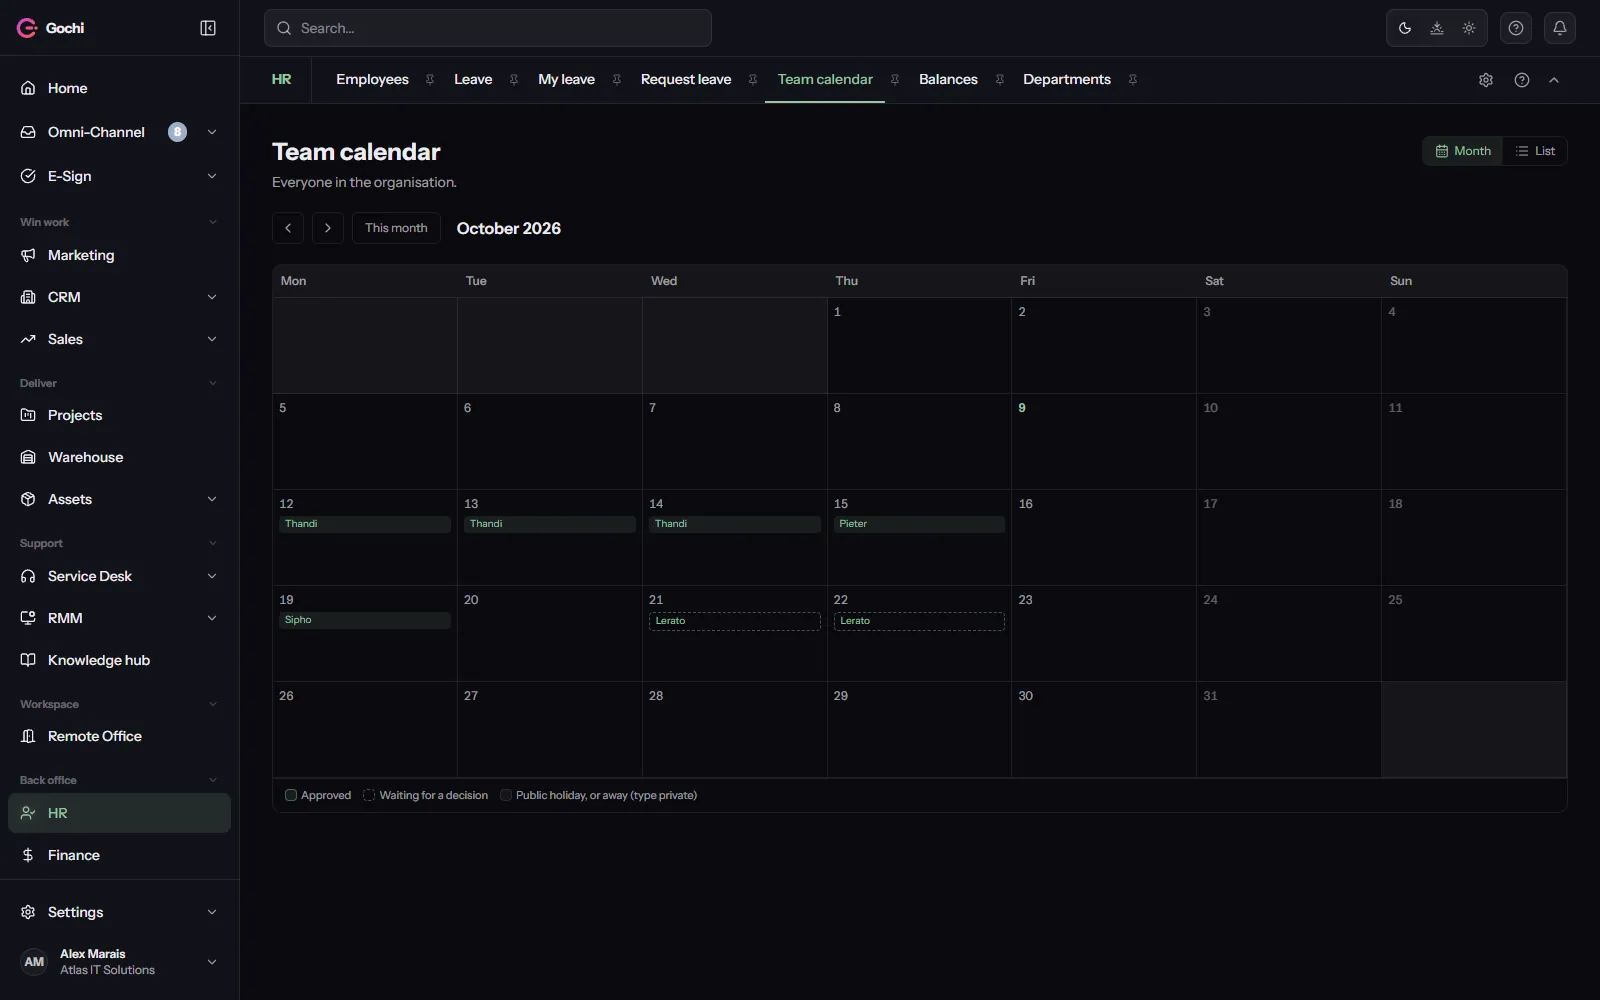Go to Home in sidebar
1600x1000 pixels.
click(119, 88)
